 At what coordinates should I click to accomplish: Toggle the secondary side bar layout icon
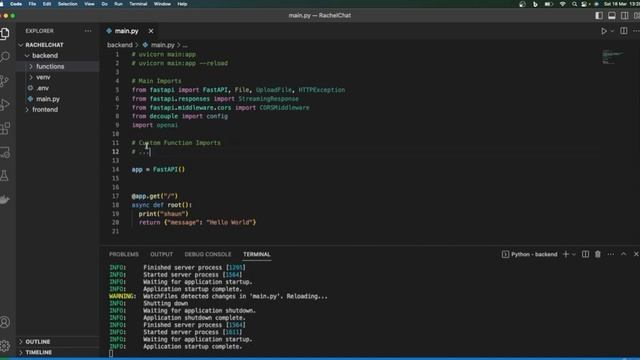(x=624, y=16)
